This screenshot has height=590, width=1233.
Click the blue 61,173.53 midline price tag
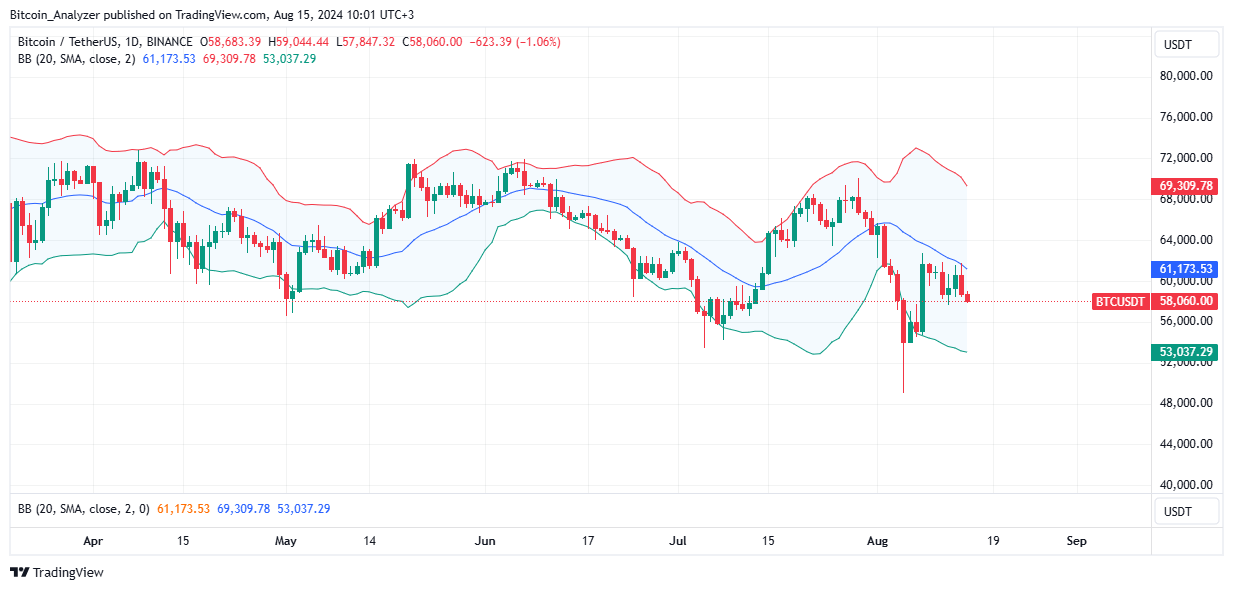(1185, 269)
